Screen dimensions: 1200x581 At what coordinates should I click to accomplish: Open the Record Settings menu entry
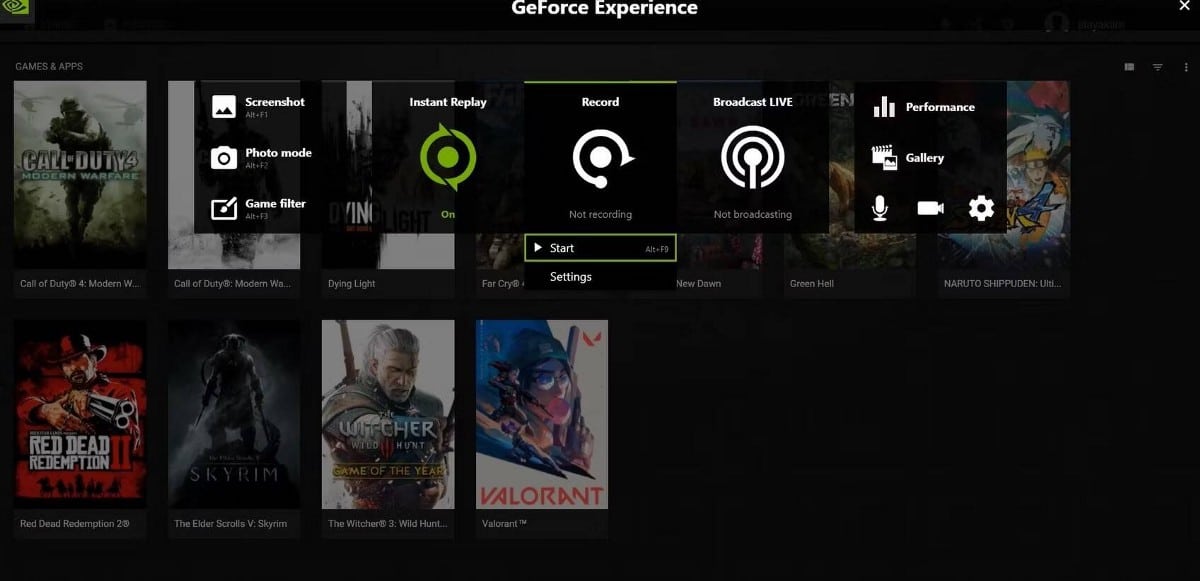tap(600, 277)
